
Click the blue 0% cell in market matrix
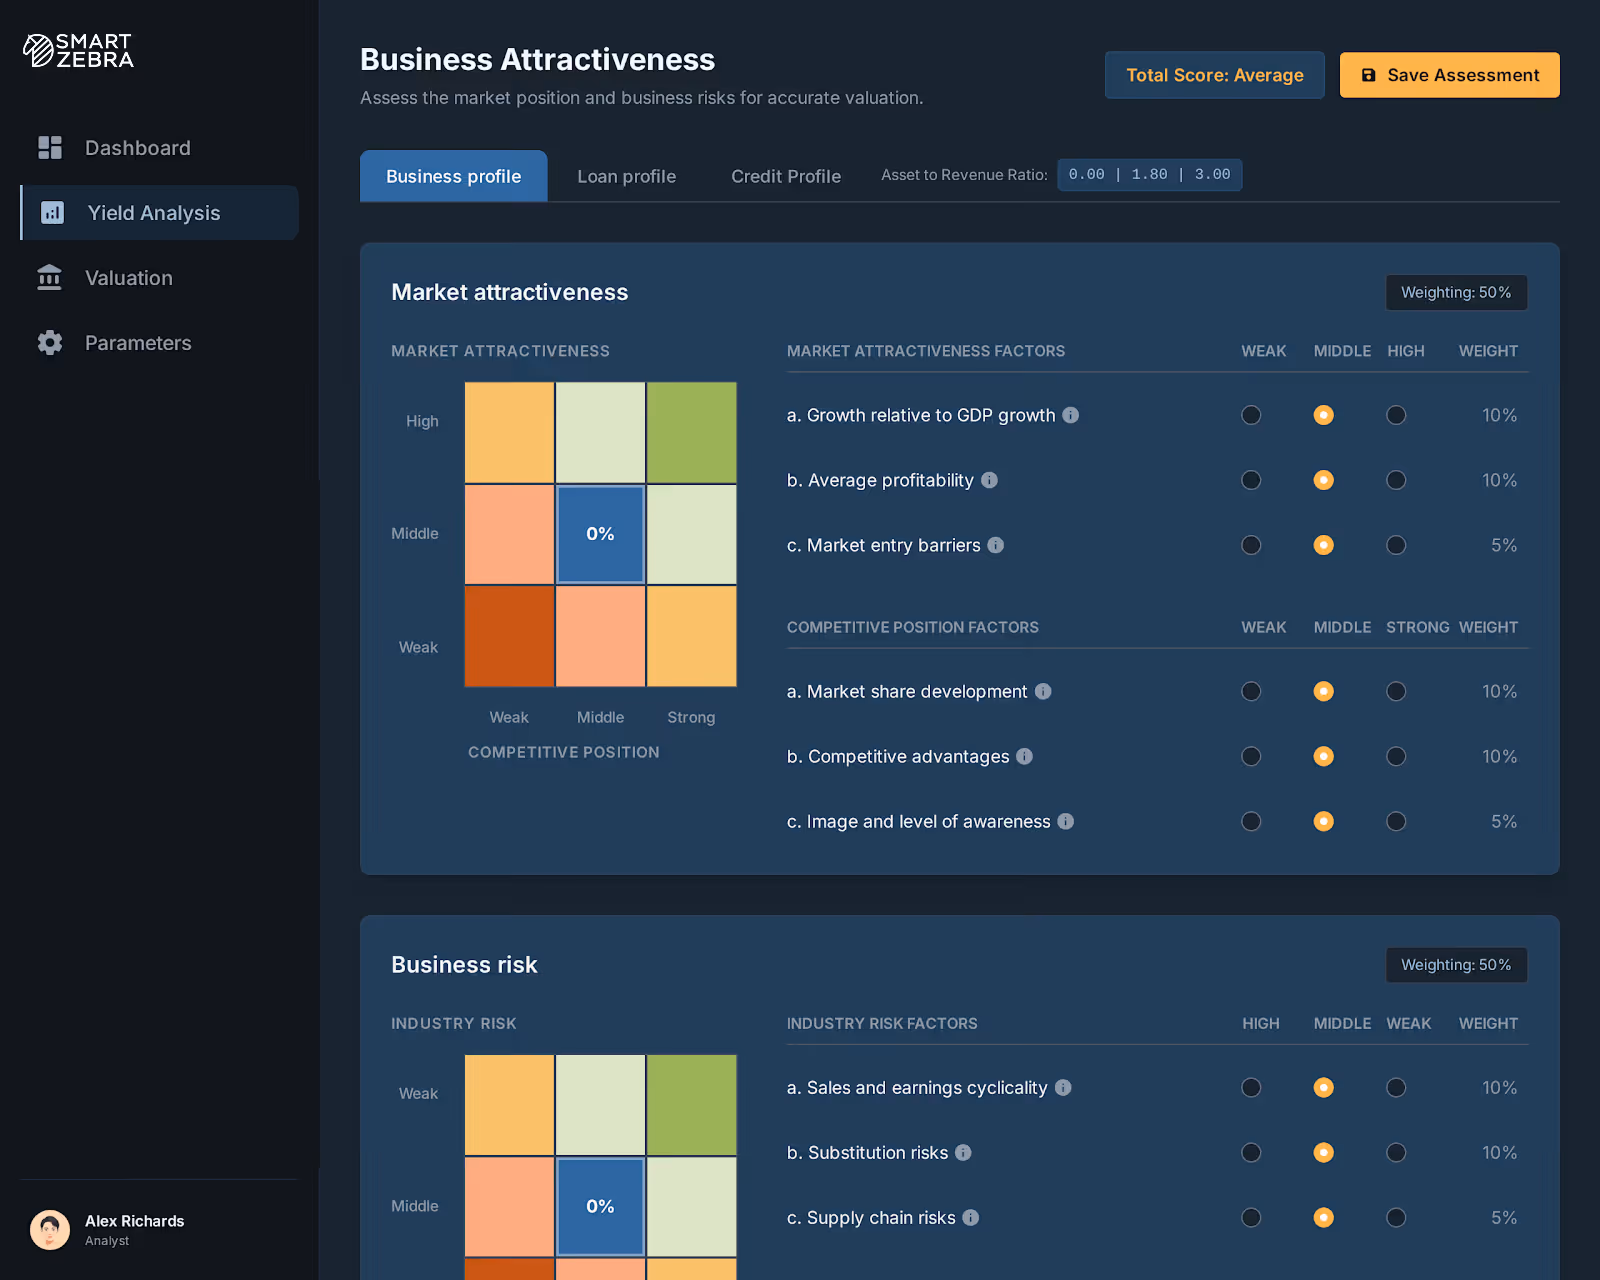click(600, 534)
